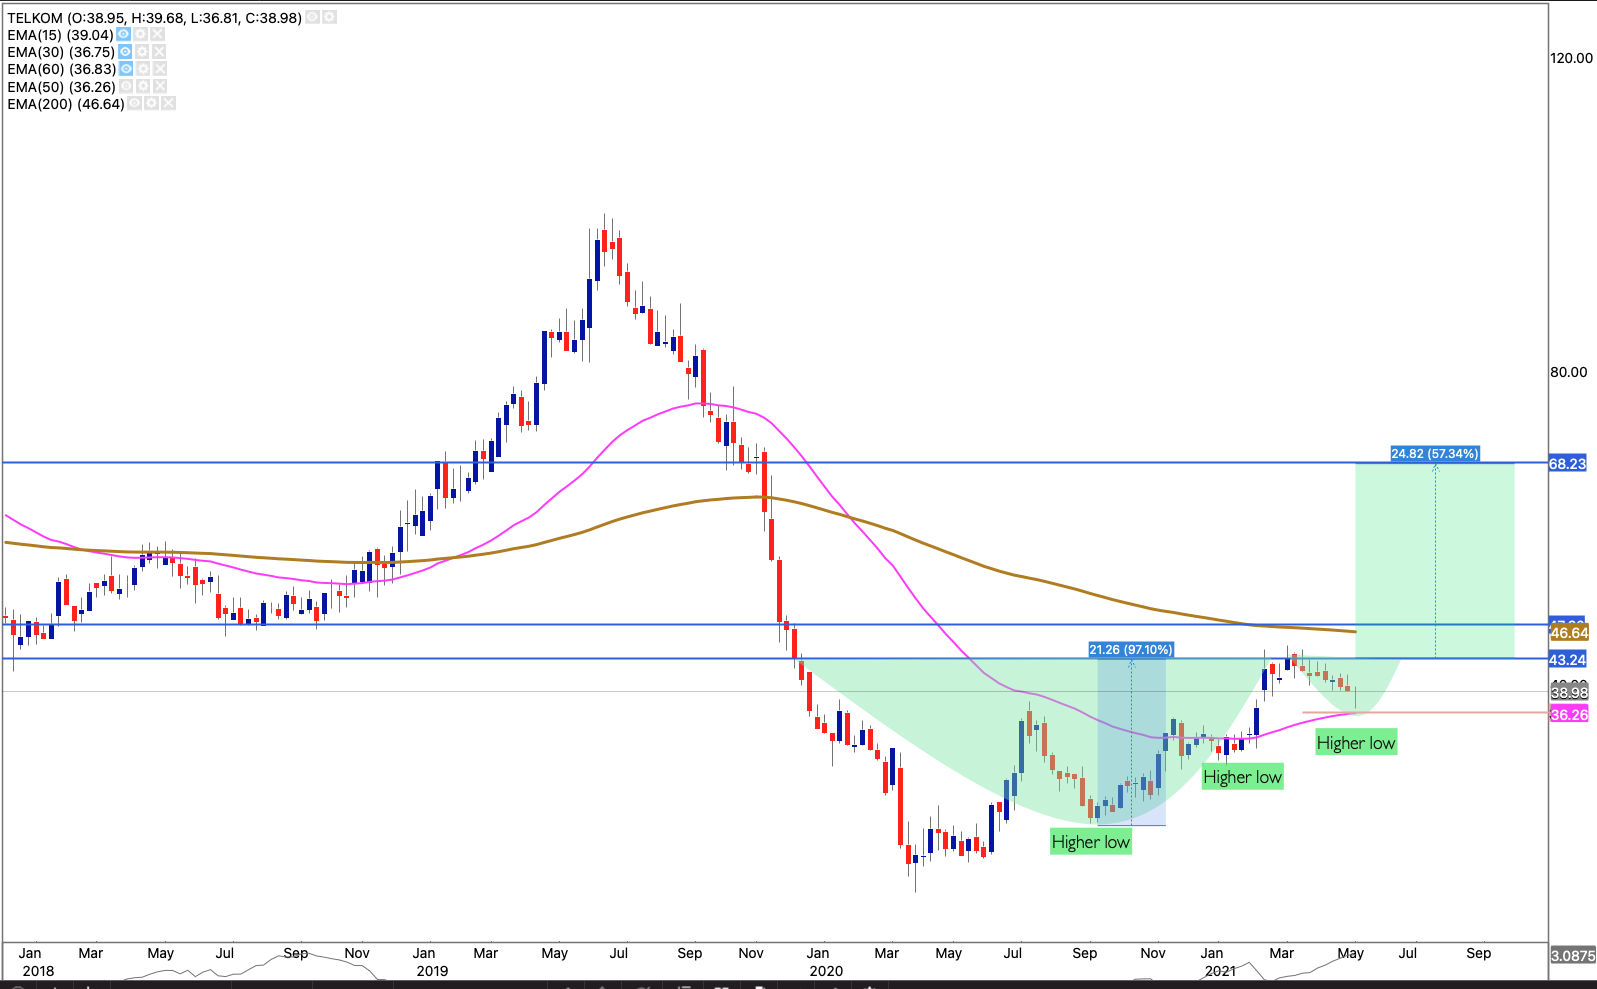
Task: Toggle EMA(200) visibility eye icon
Action: tap(134, 104)
